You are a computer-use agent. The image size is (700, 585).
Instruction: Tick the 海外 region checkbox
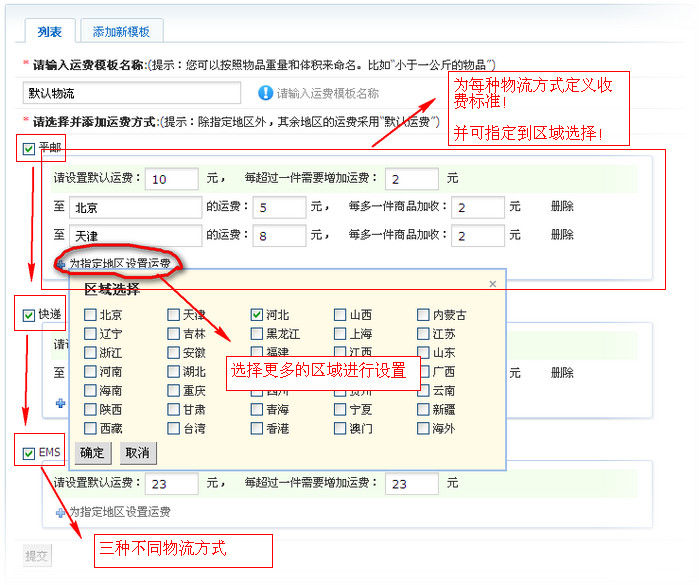[423, 429]
